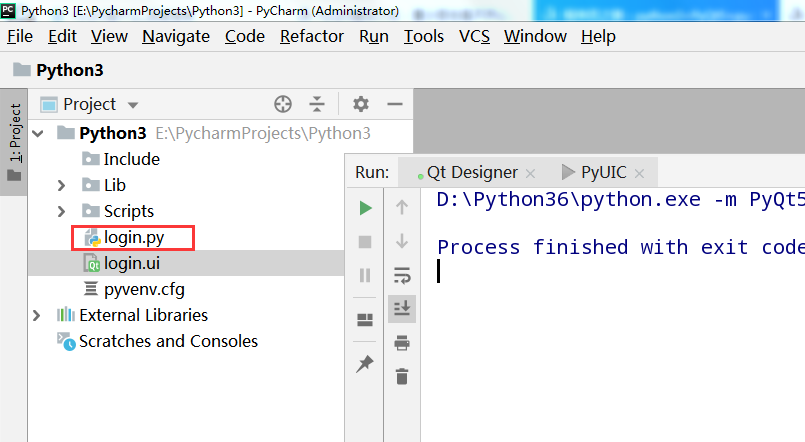Click the 'Process finished with exit code' line
Image resolution: width=805 pixels, height=442 pixels.
[621, 247]
